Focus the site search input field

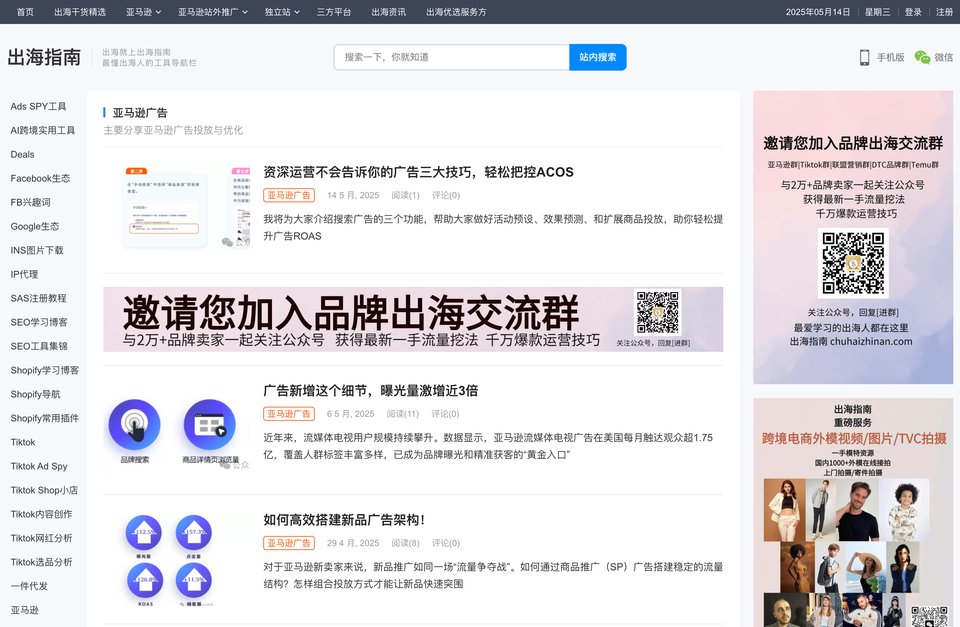click(451, 57)
